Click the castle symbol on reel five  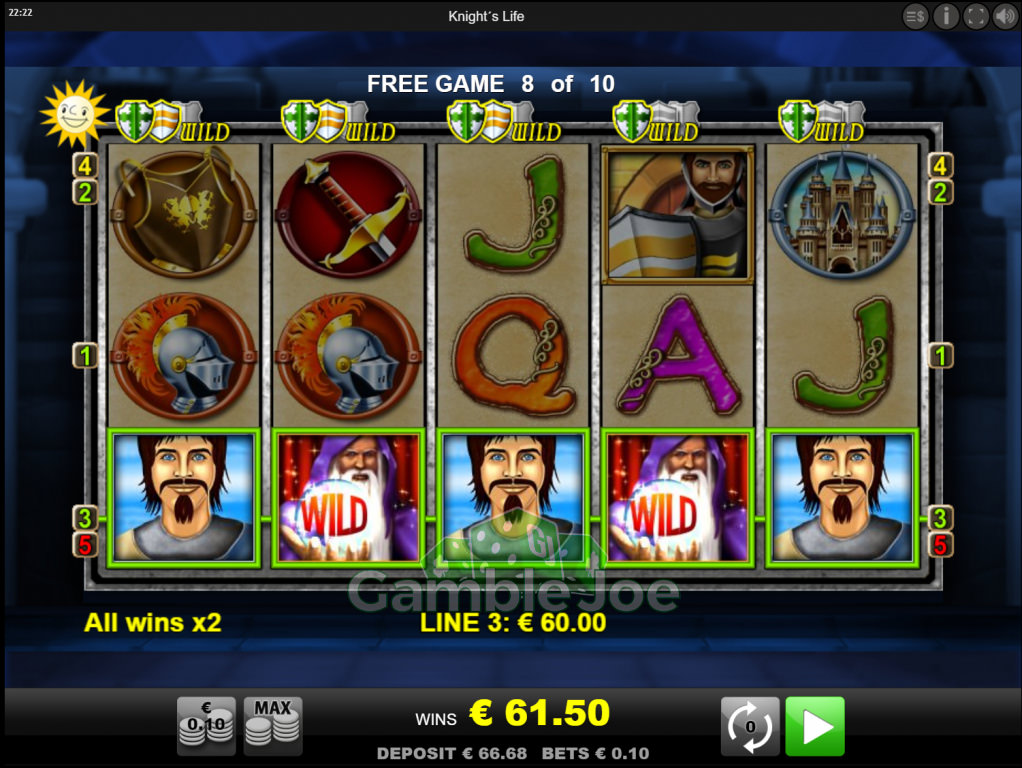pos(841,214)
